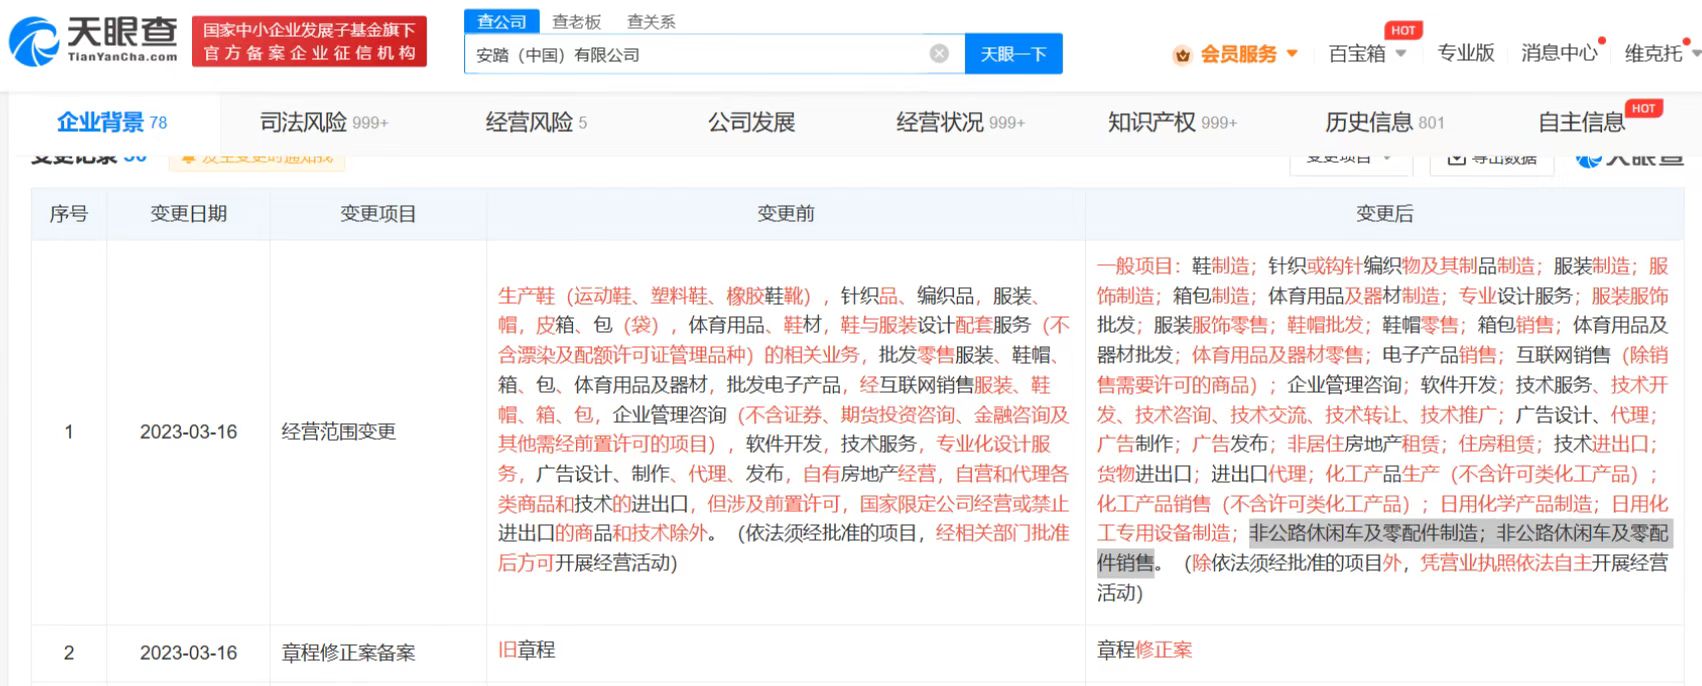
Task: Click the highlighted 非公路休闲车及零配件制造 text
Action: click(1364, 533)
